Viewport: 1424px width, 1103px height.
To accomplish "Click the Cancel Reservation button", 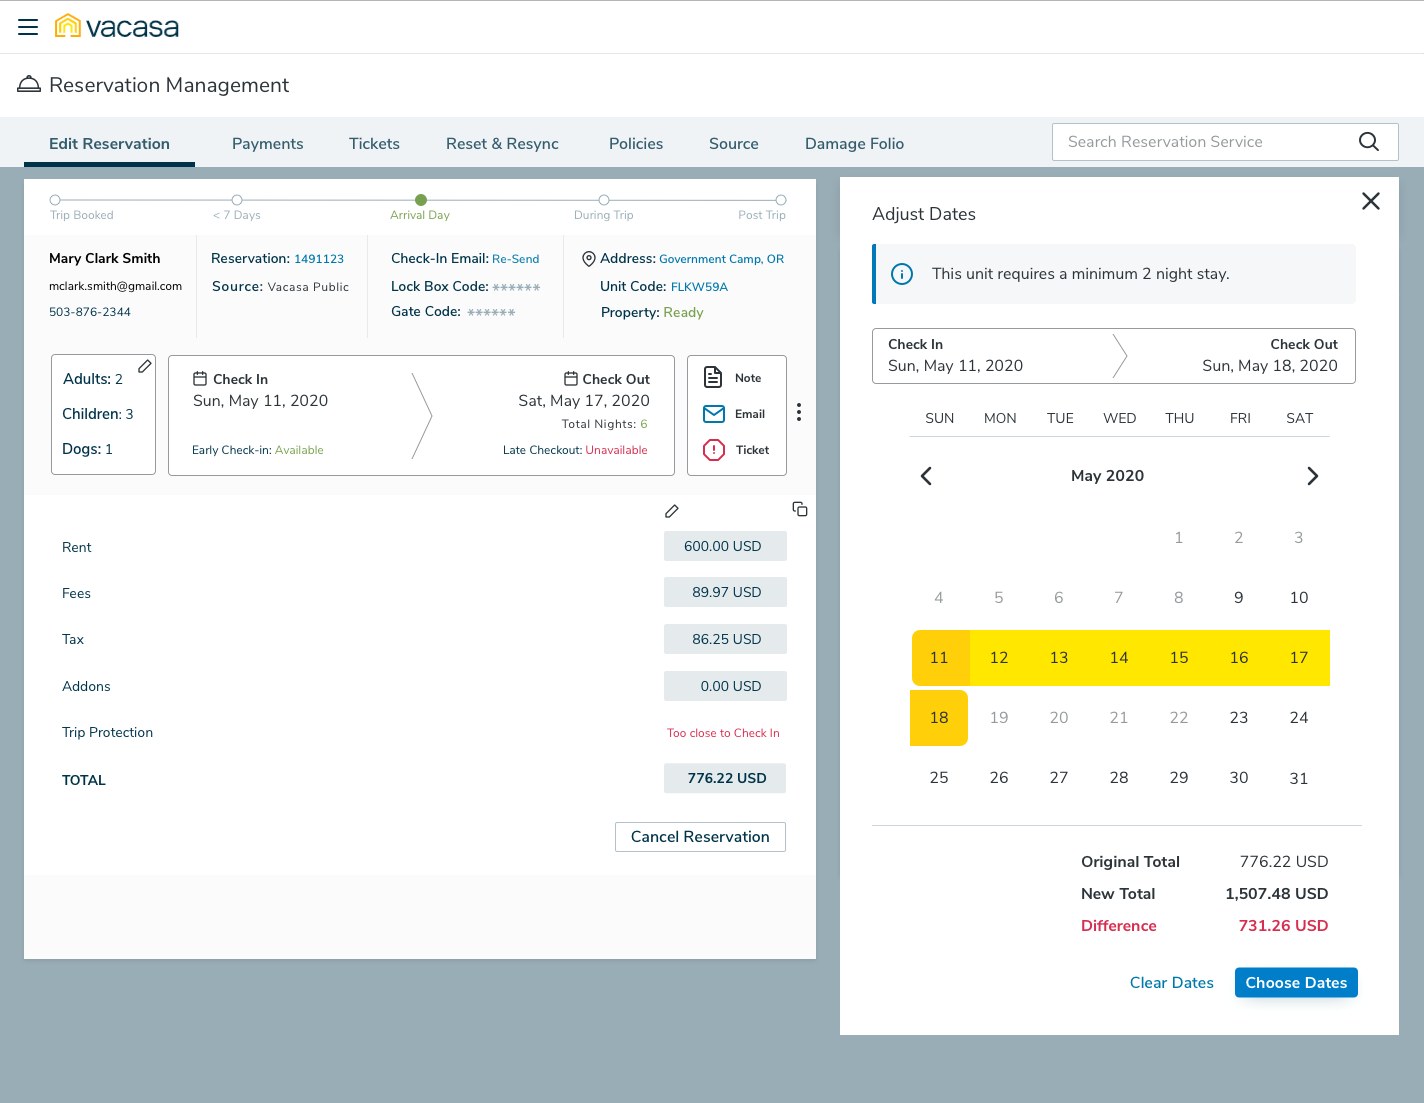I will 700,837.
